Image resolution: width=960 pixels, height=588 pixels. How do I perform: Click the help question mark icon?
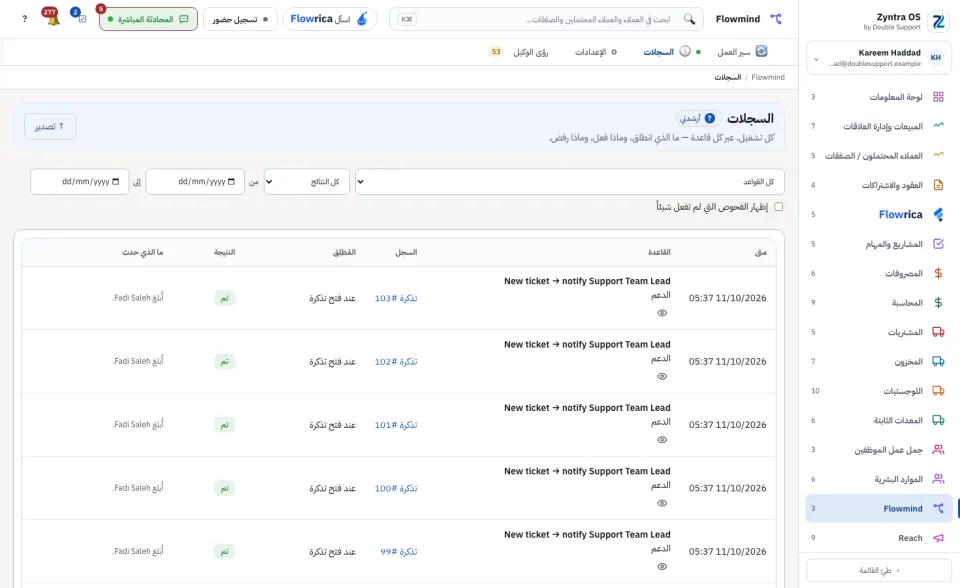tap(24, 19)
